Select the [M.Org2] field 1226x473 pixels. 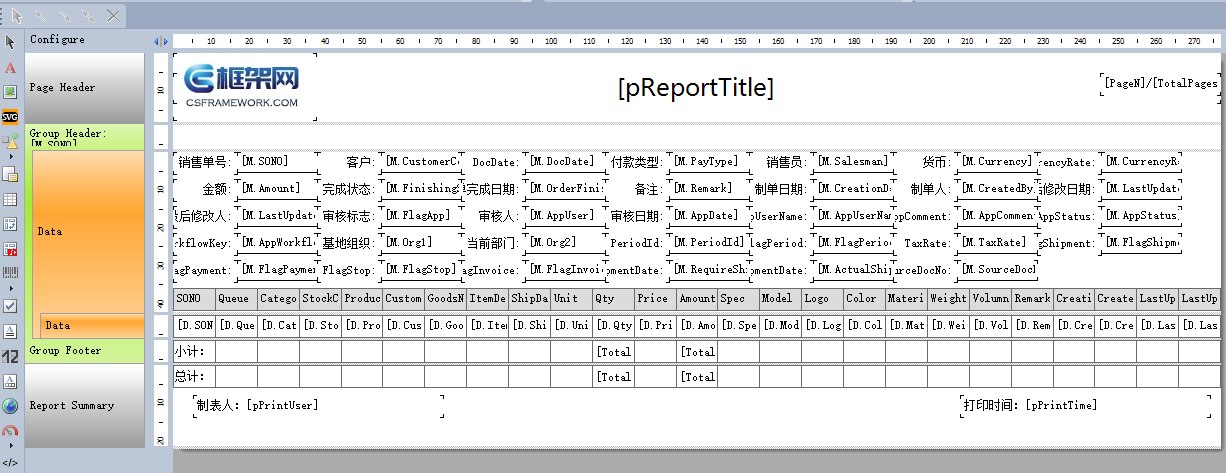(566, 242)
